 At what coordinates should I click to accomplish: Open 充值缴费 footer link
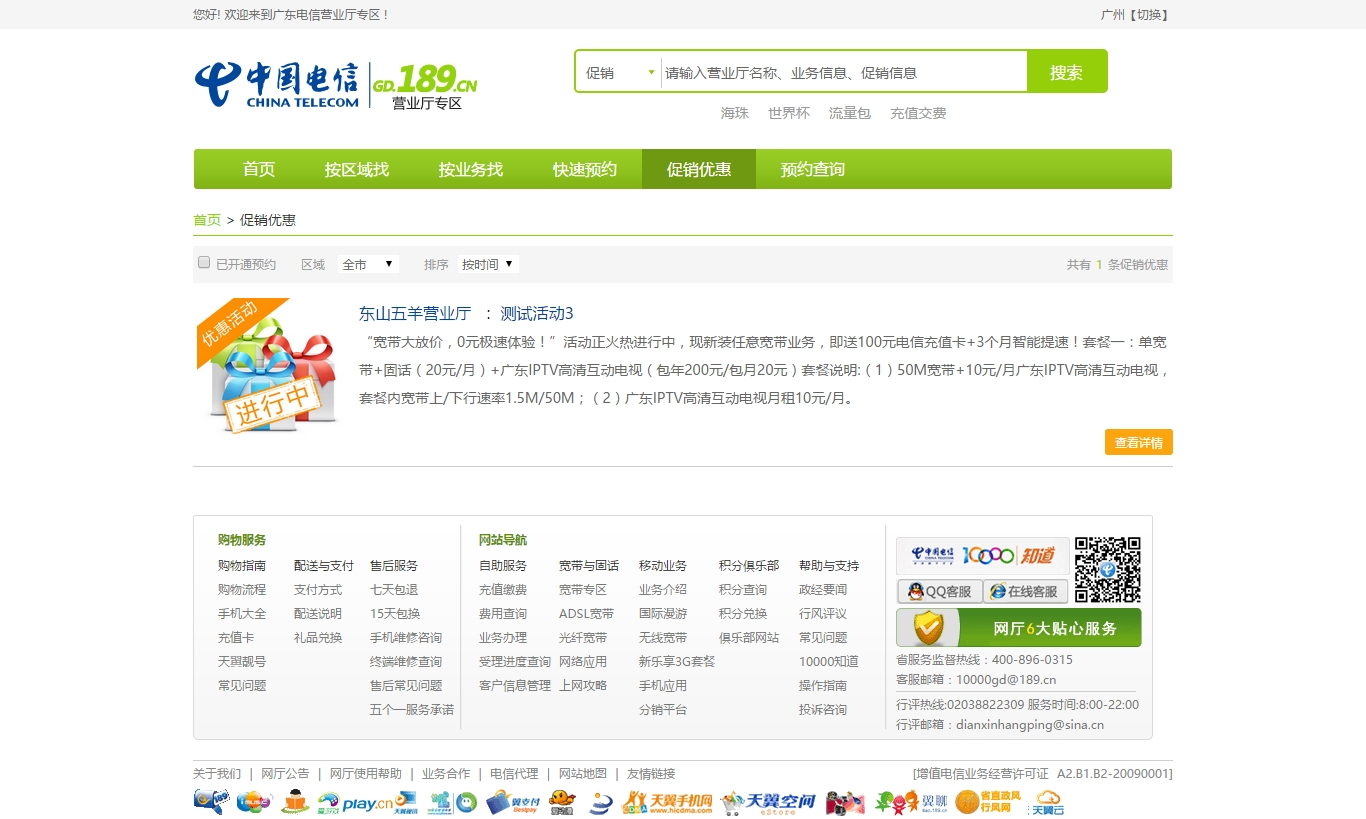(503, 590)
